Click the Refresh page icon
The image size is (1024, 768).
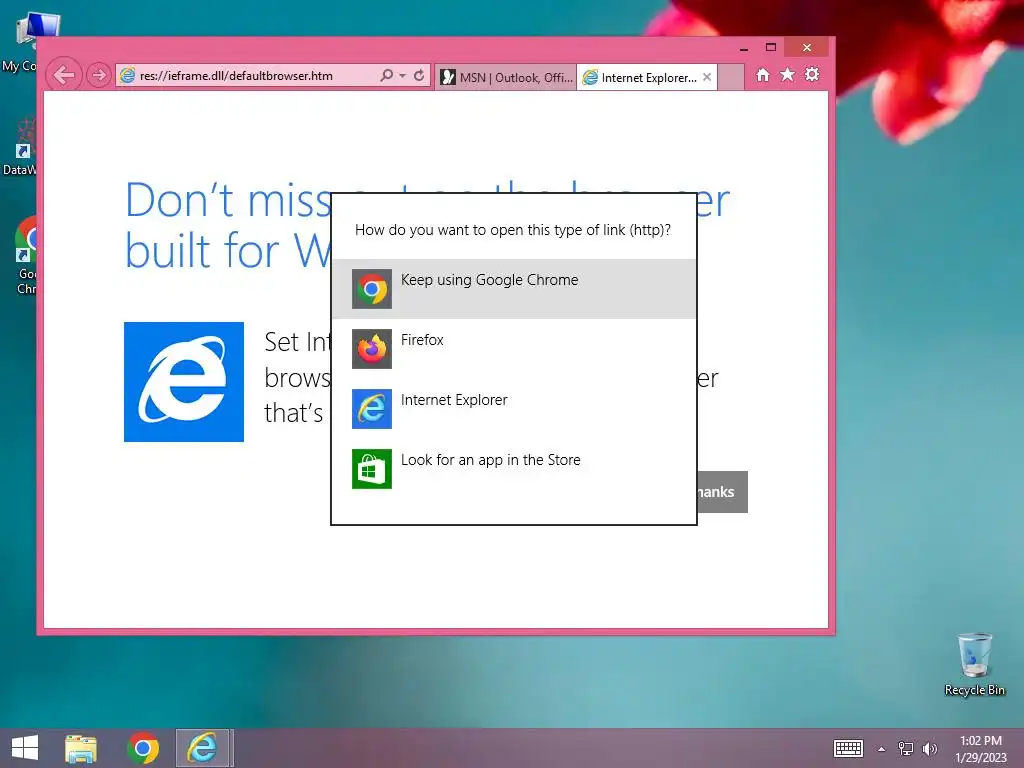click(x=419, y=76)
